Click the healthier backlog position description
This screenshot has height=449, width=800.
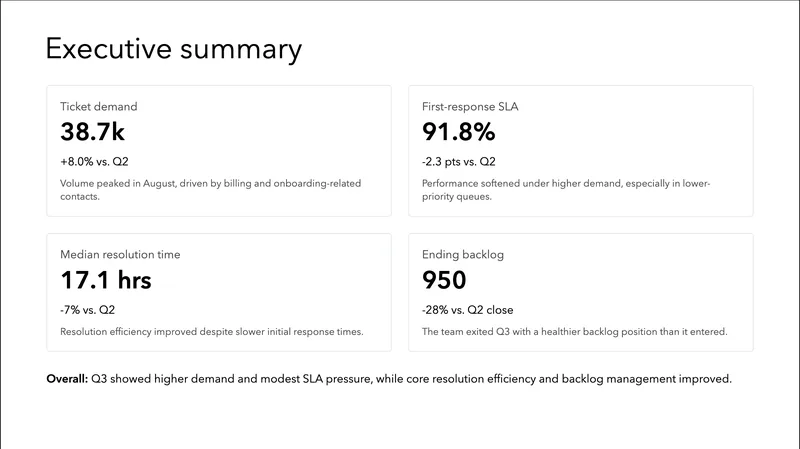(574, 331)
